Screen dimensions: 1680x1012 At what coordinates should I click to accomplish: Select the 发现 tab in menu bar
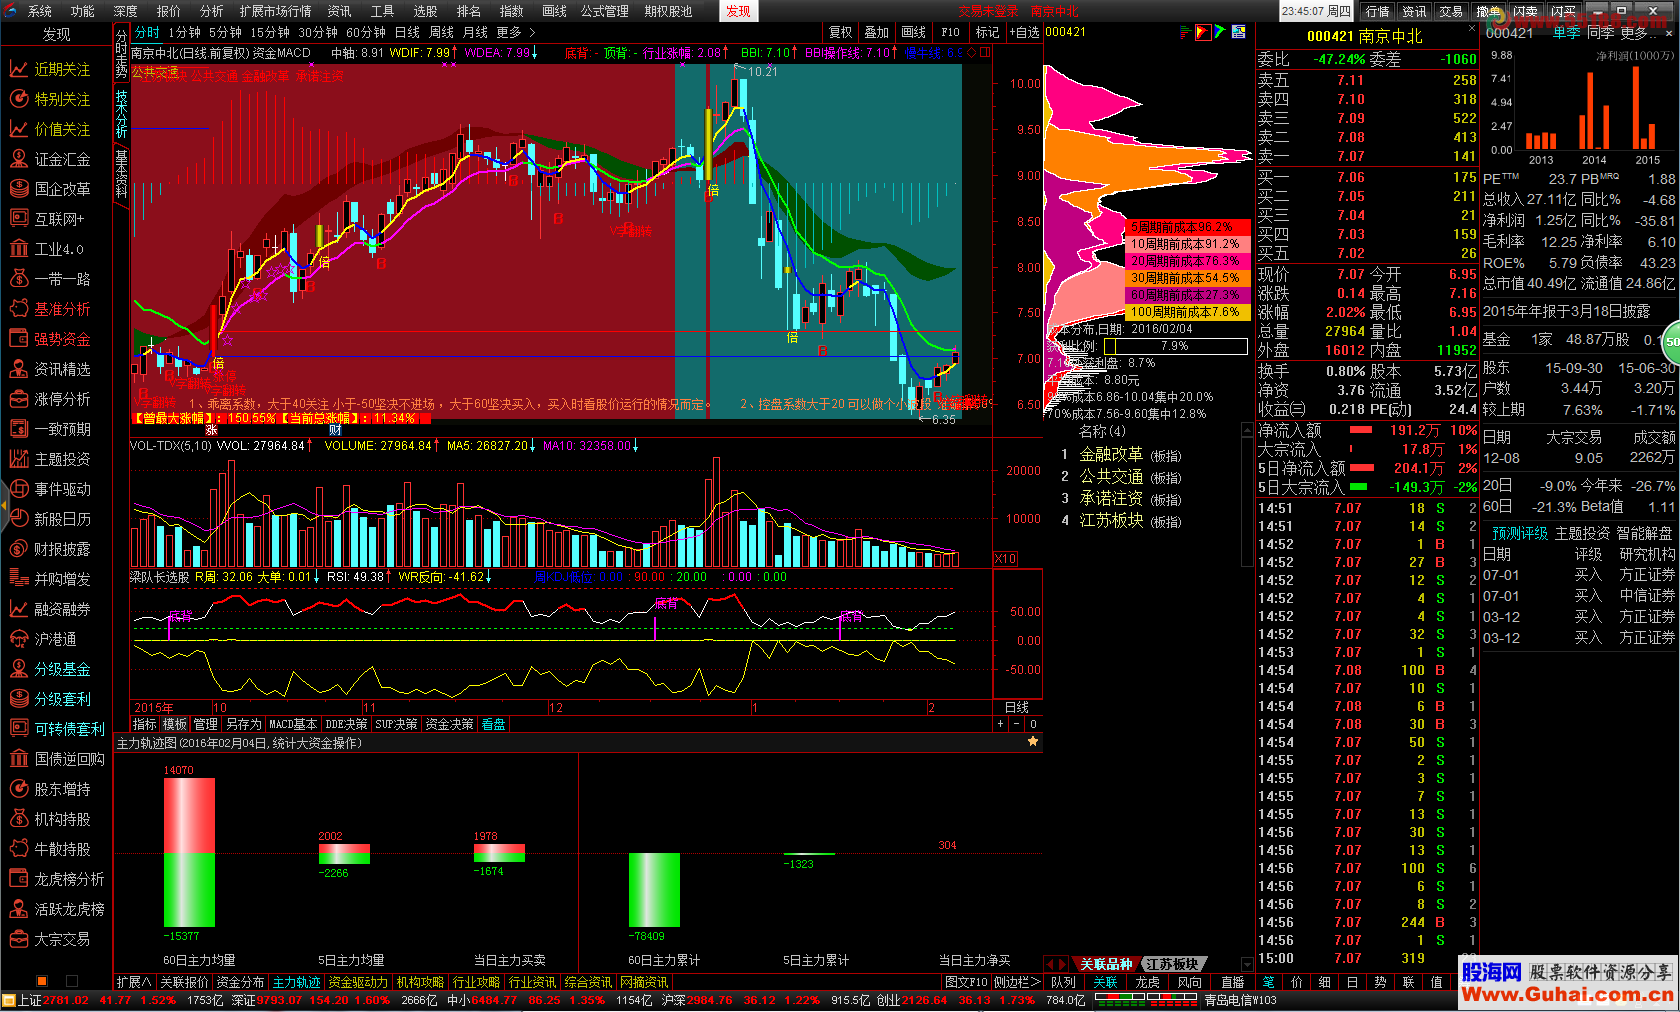[738, 11]
